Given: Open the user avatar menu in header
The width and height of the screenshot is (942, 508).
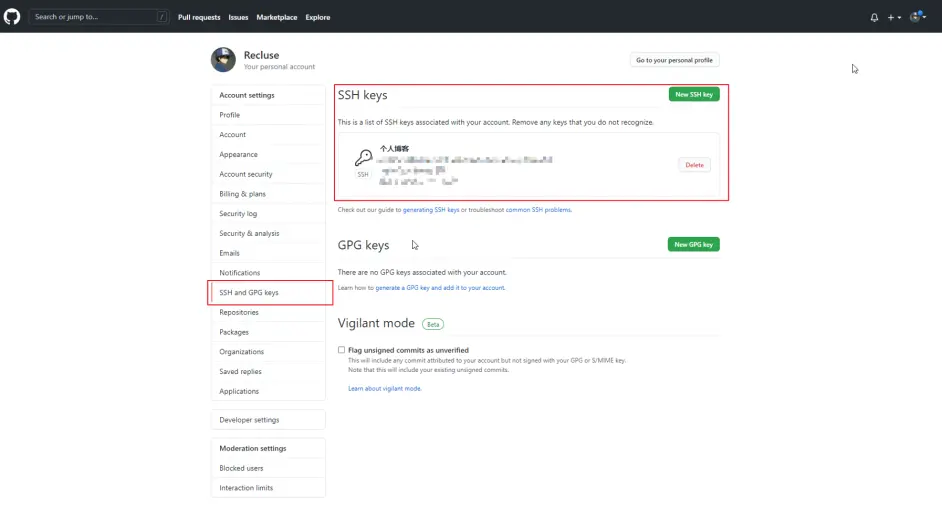Looking at the screenshot, I should coord(917,17).
